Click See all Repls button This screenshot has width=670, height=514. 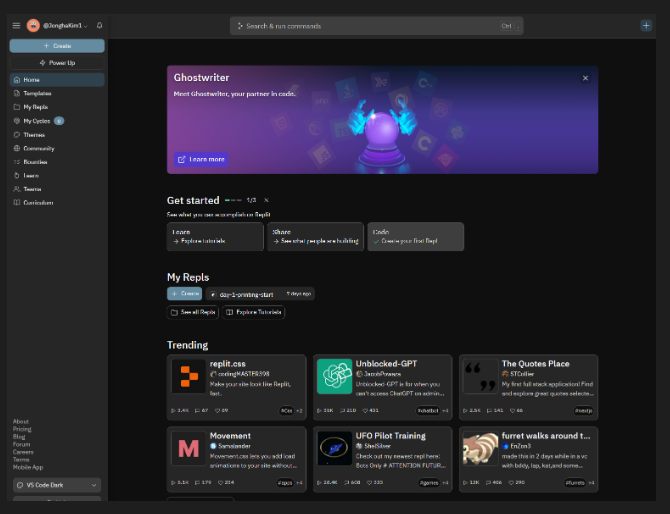point(193,312)
